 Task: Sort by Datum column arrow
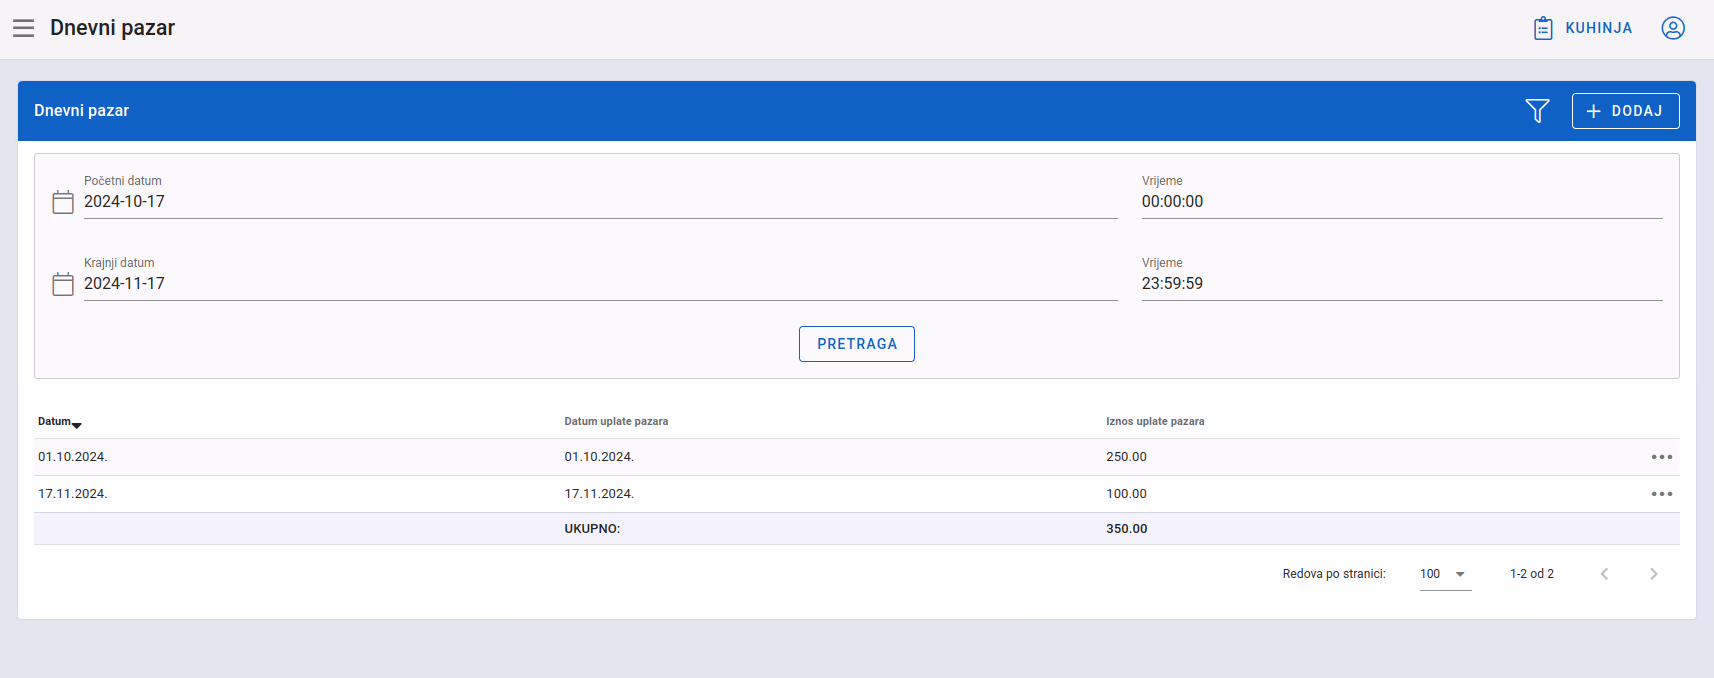coord(77,425)
